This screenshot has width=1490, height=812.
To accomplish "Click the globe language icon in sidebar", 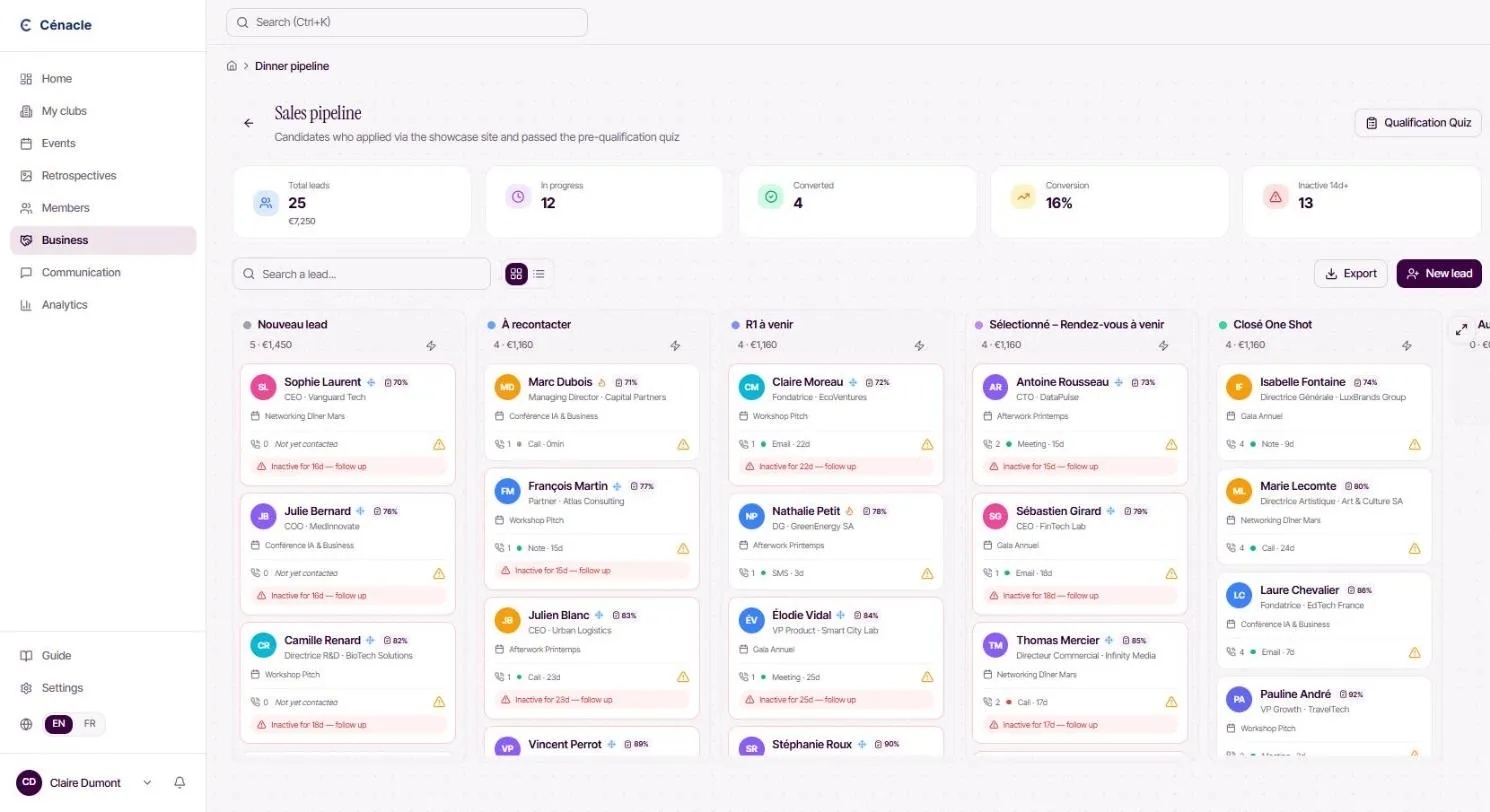I will [x=26, y=724].
